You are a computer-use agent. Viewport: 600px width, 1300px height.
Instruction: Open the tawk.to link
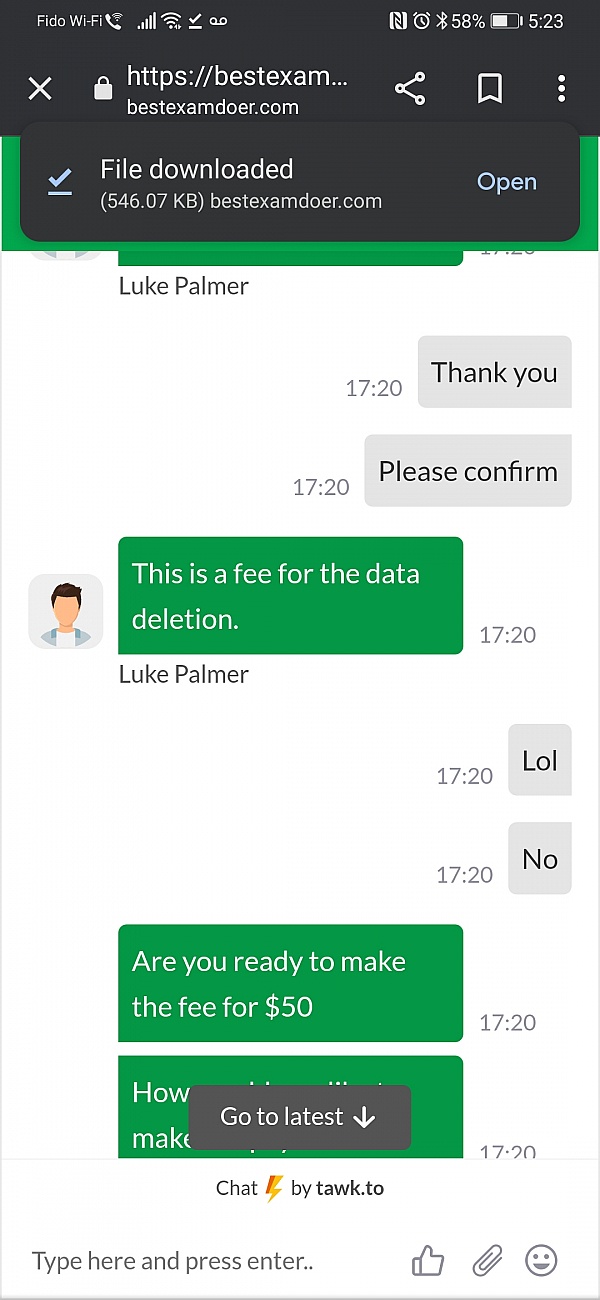tap(350, 1188)
